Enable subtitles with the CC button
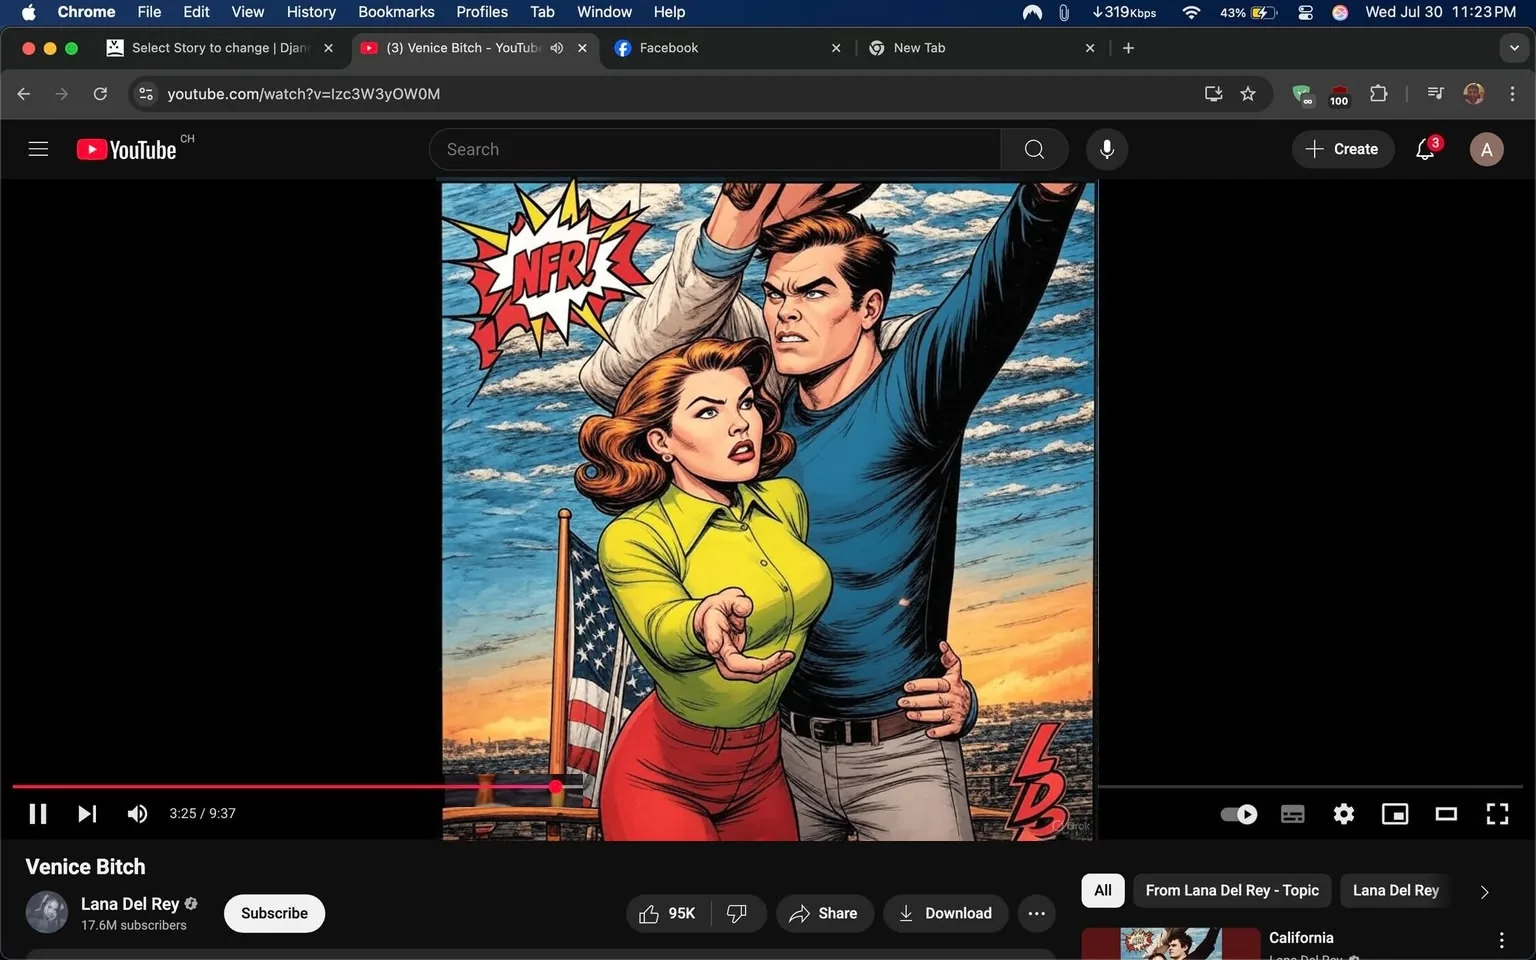The width and height of the screenshot is (1536, 960). 1292,813
